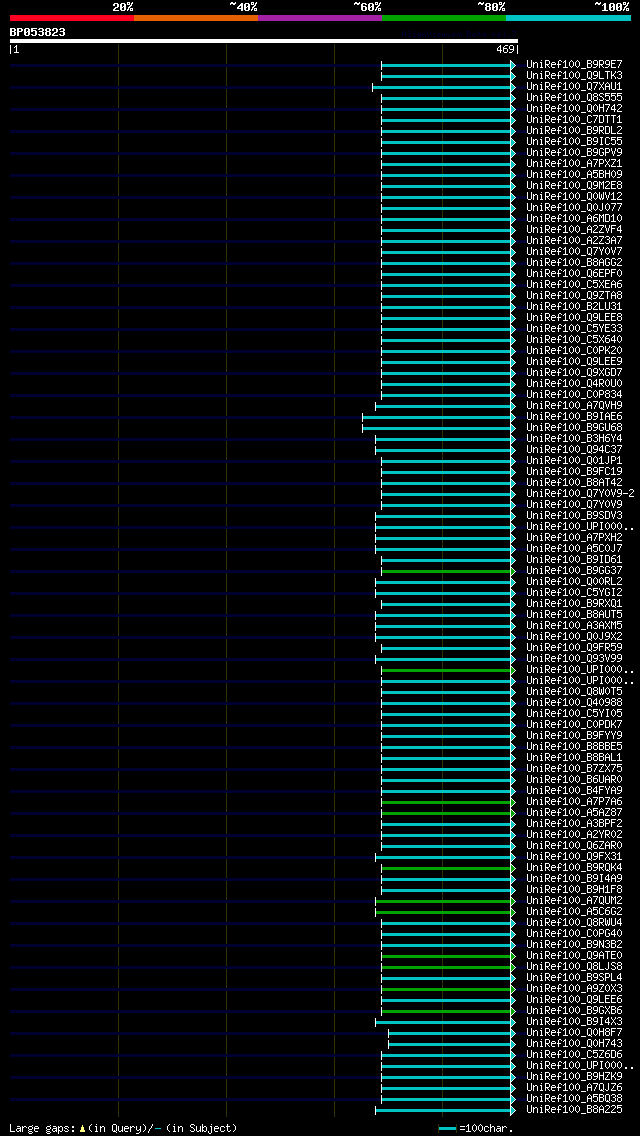The height and width of the screenshot is (1136, 640).
Task: Select the UniRef100_B9IC55 label
Action: 574,141
